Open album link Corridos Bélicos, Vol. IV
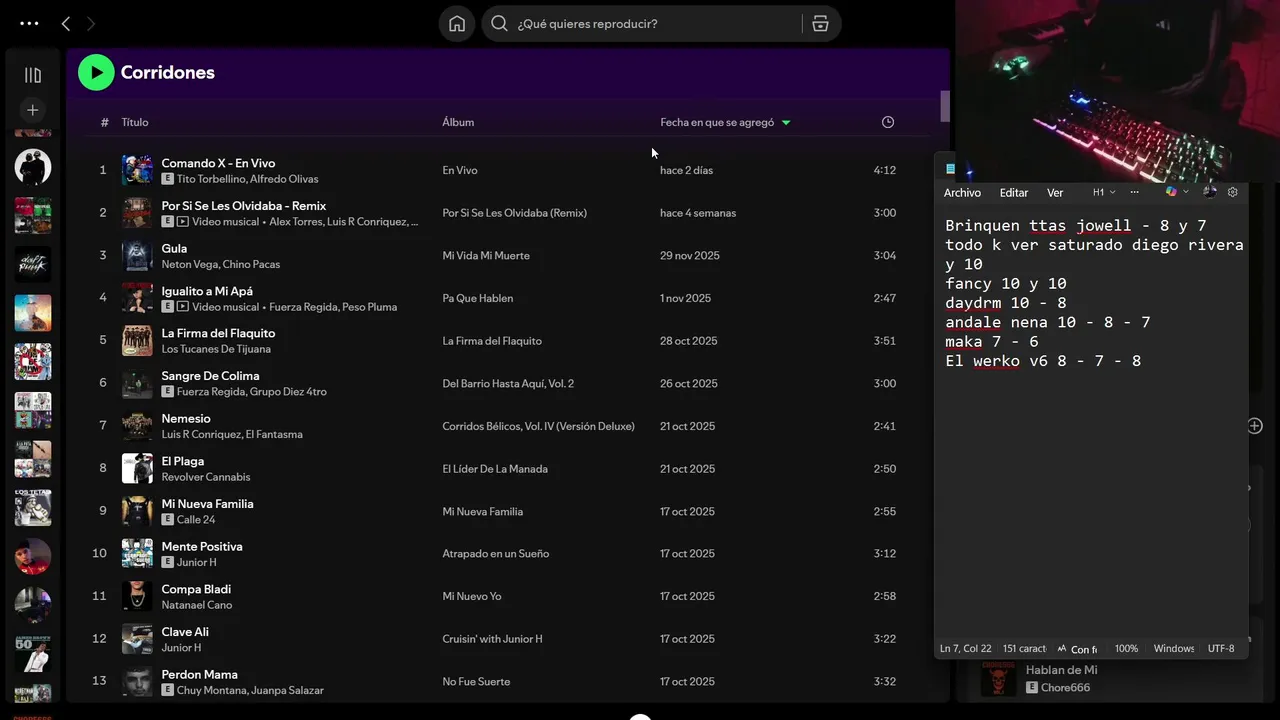The width and height of the screenshot is (1280, 720). tap(538, 426)
